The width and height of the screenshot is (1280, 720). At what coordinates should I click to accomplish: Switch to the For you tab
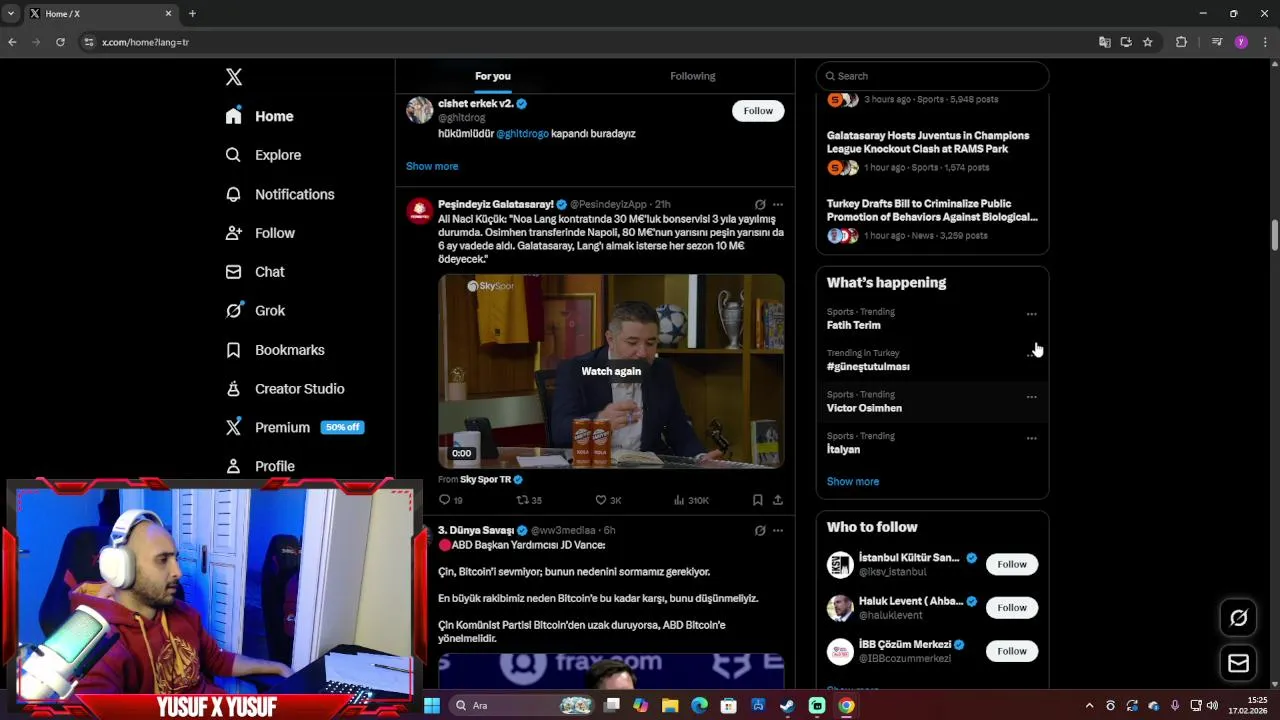pyautogui.click(x=493, y=76)
